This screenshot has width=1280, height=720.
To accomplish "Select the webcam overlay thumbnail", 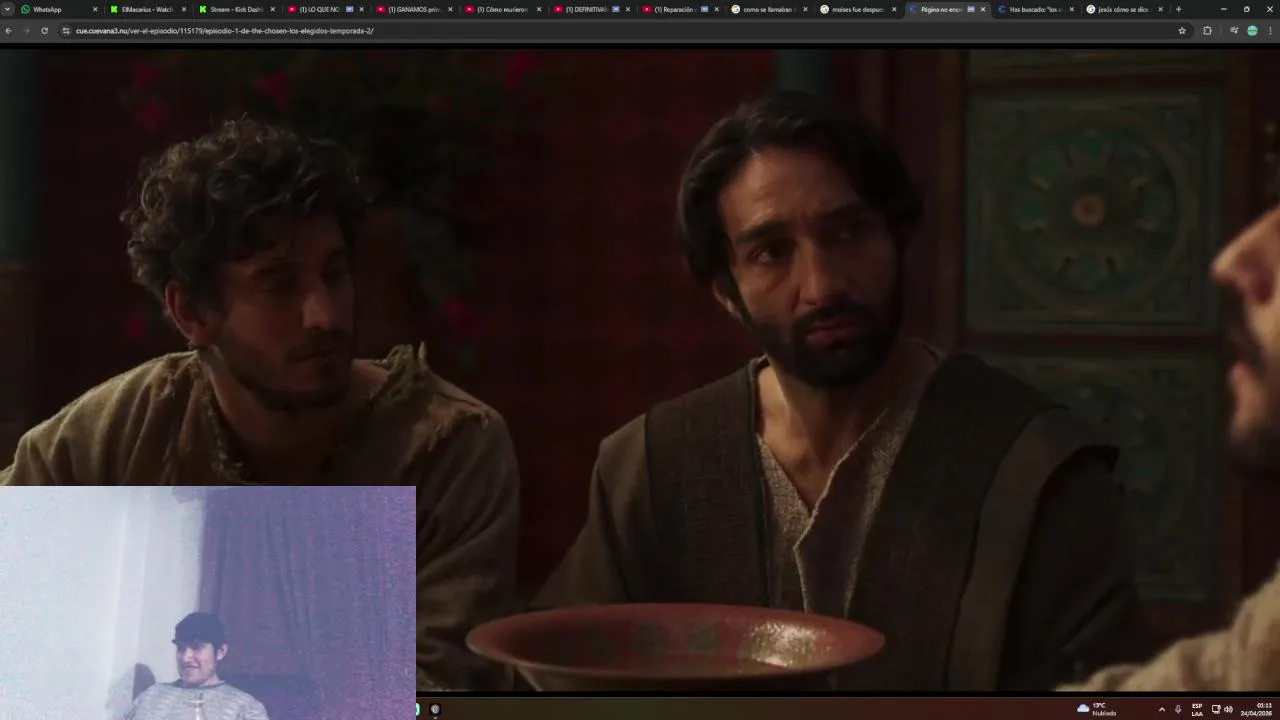I will pyautogui.click(x=208, y=603).
